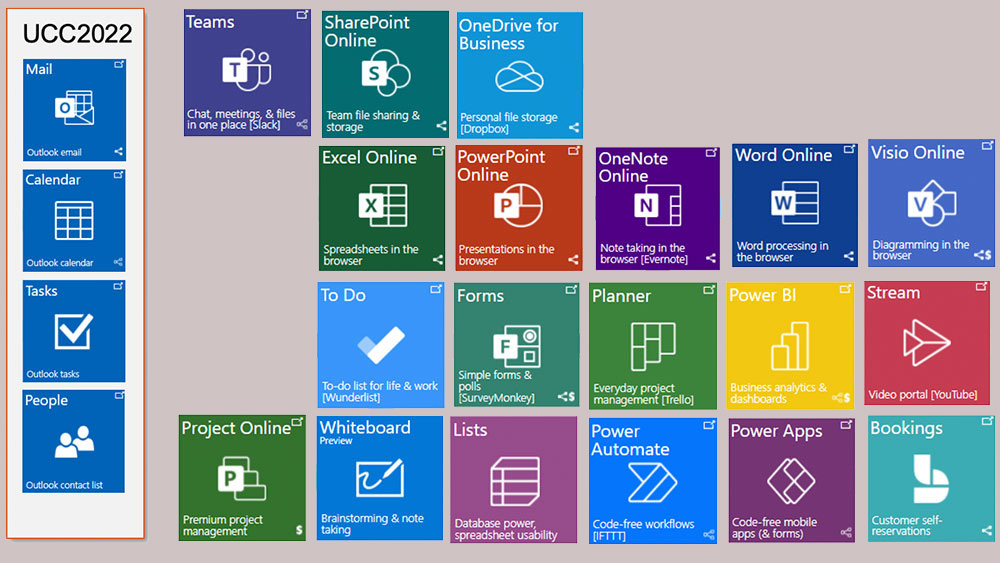Image resolution: width=1000 pixels, height=563 pixels.
Task: Click the PowerPoint Online icon
Action: 518,207
